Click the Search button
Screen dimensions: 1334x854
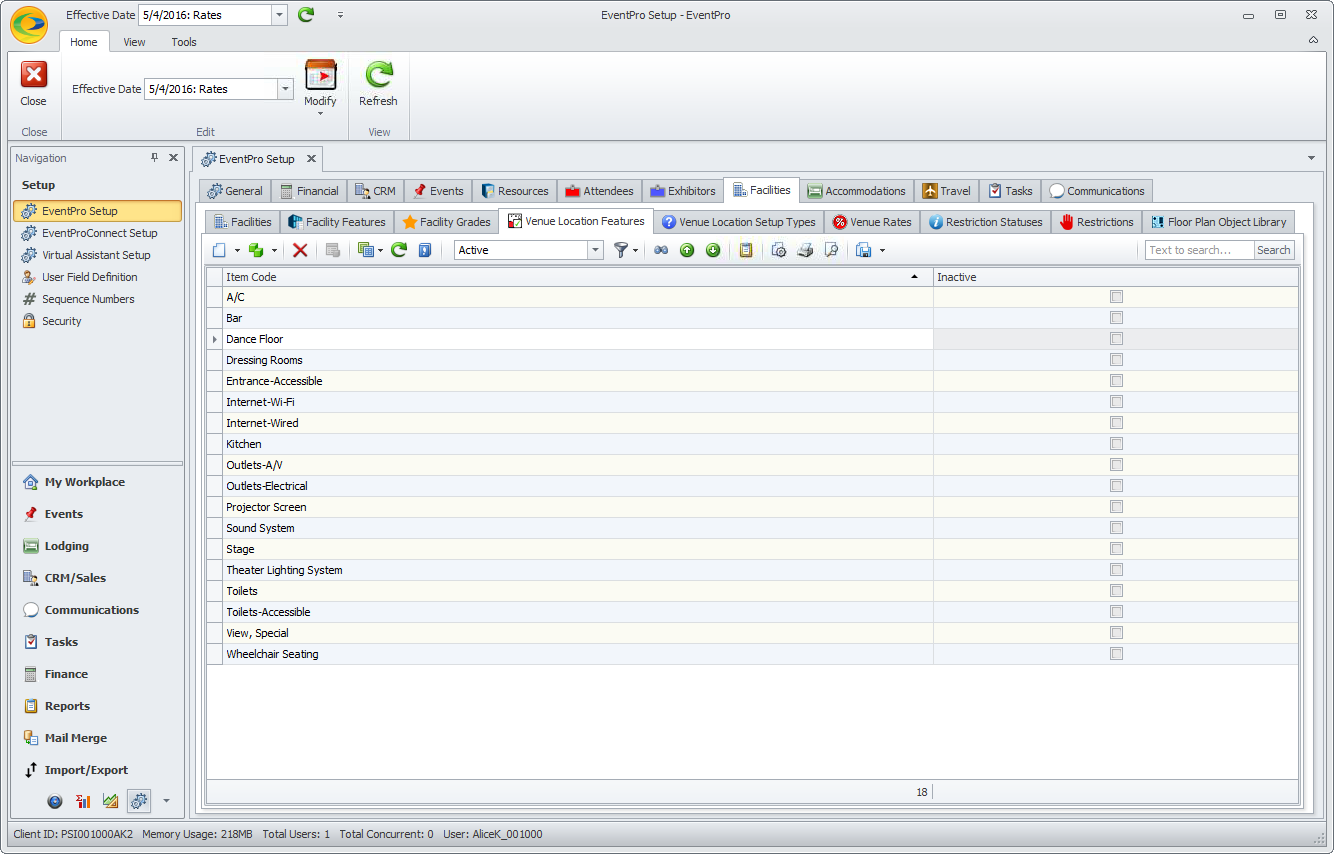tap(1273, 250)
